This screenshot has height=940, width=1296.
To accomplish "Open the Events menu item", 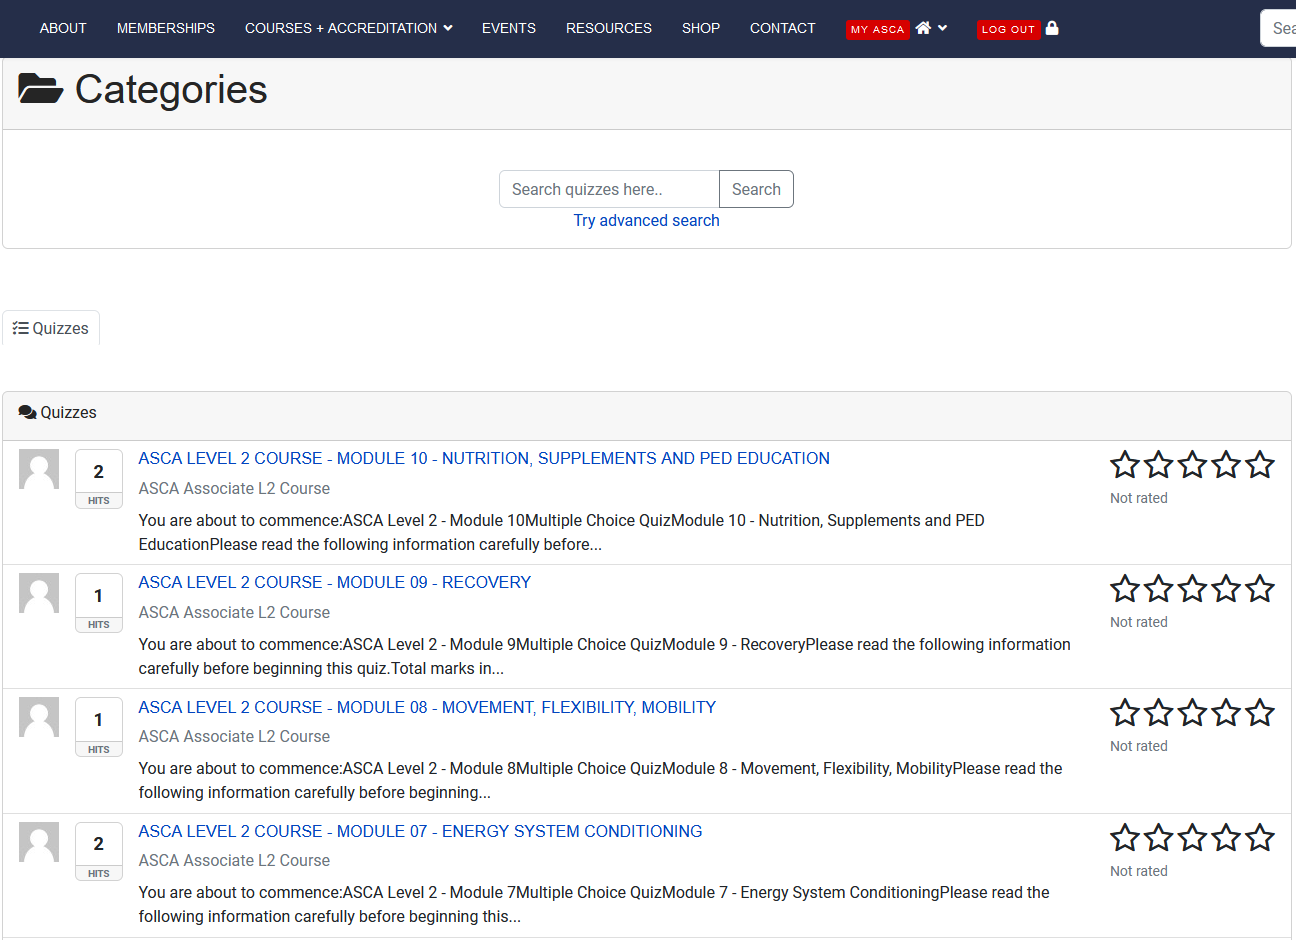I will 508,28.
